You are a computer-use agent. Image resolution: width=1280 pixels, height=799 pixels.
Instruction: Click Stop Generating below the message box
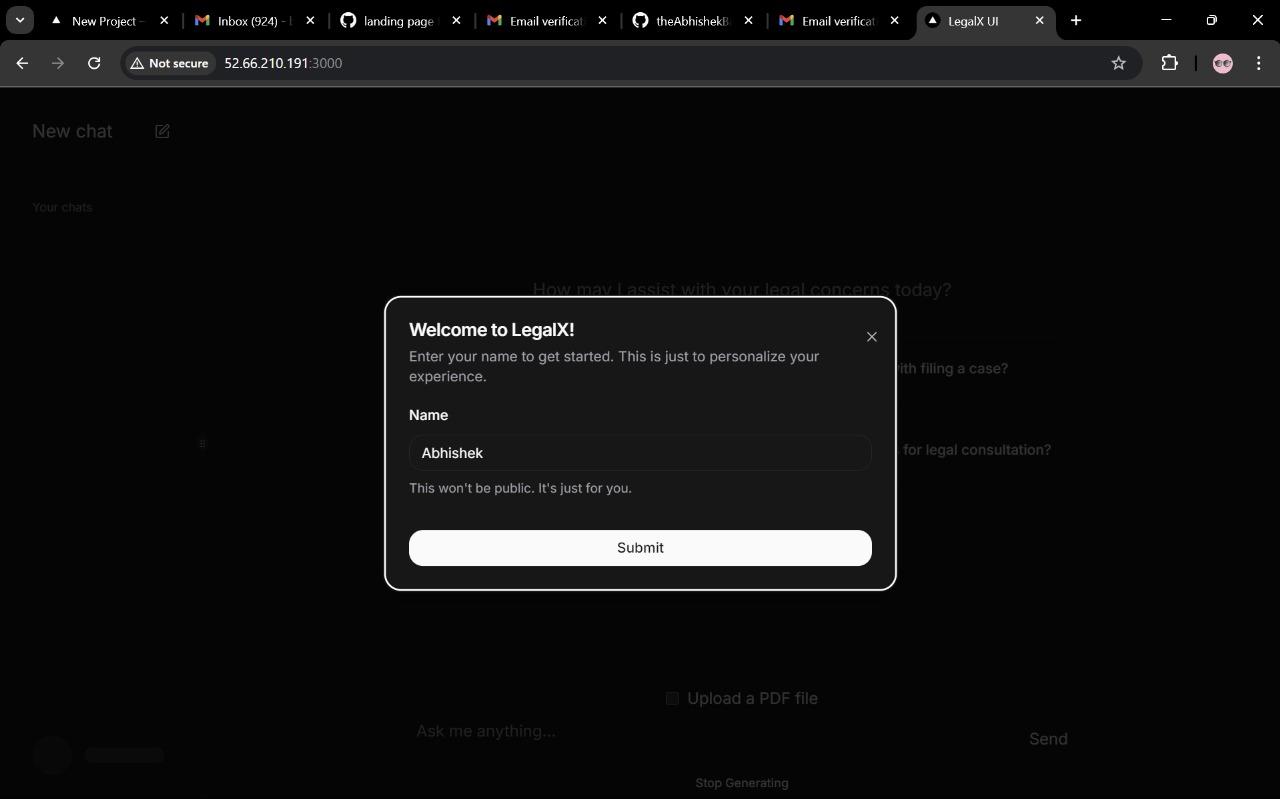(x=742, y=783)
